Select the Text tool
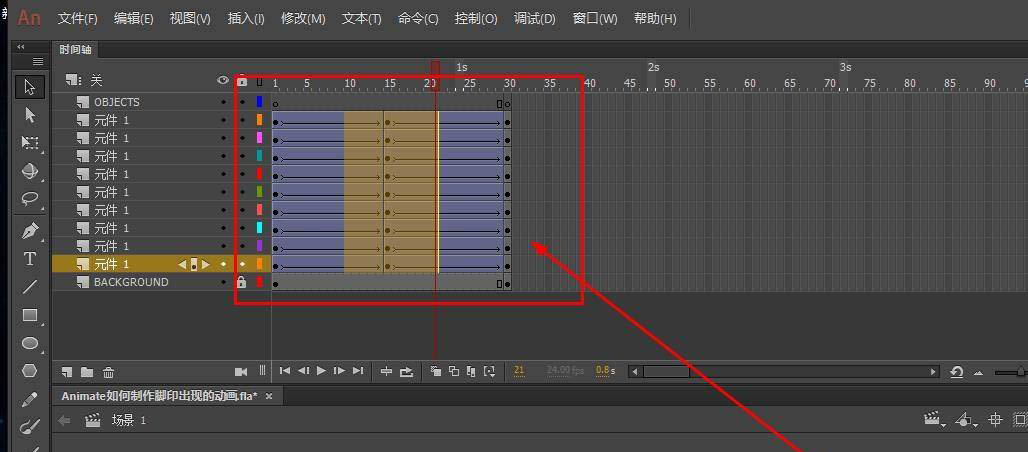This screenshot has height=452, width=1028. coord(30,259)
